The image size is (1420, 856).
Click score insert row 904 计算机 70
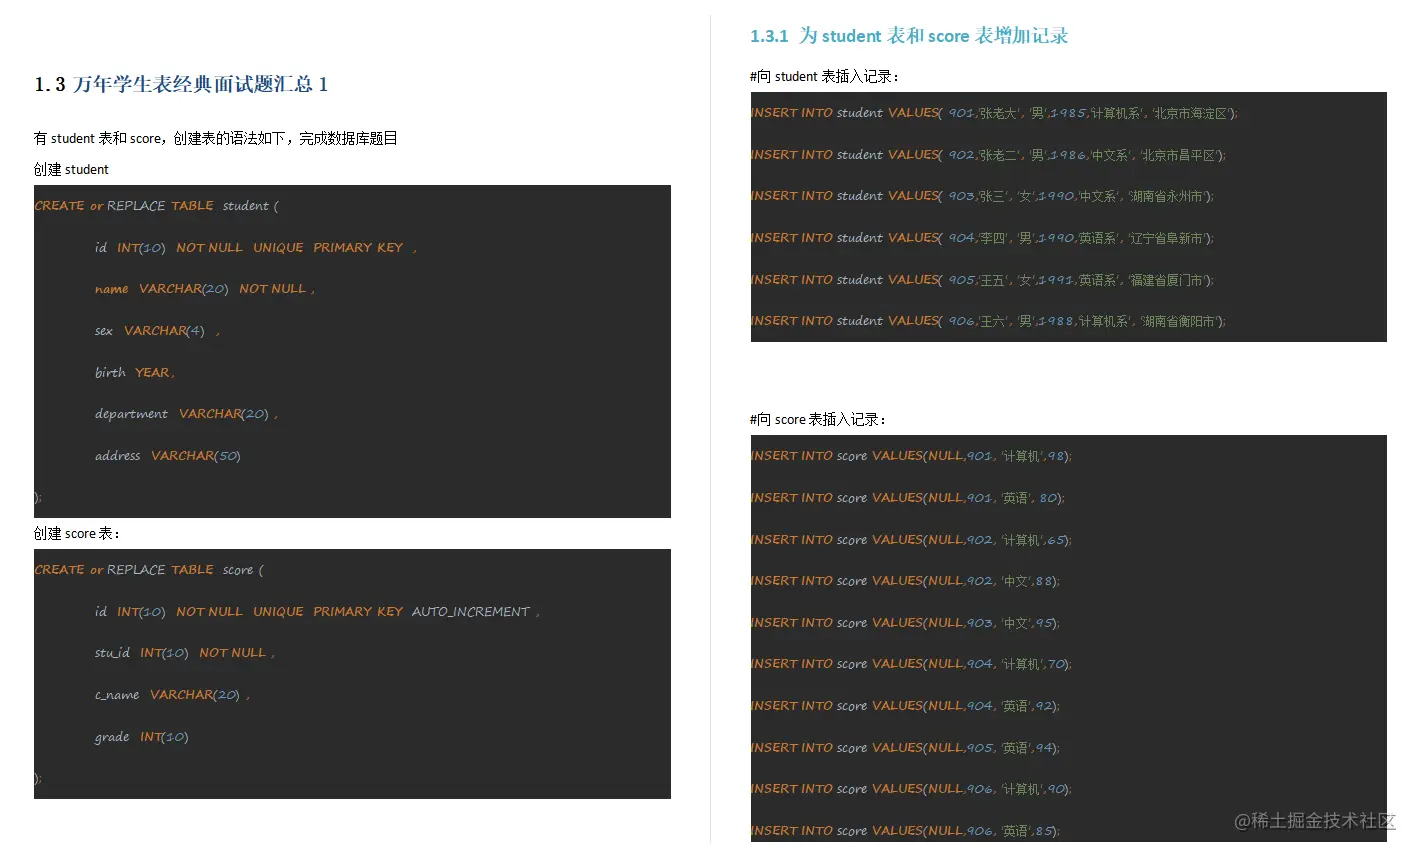(x=912, y=664)
